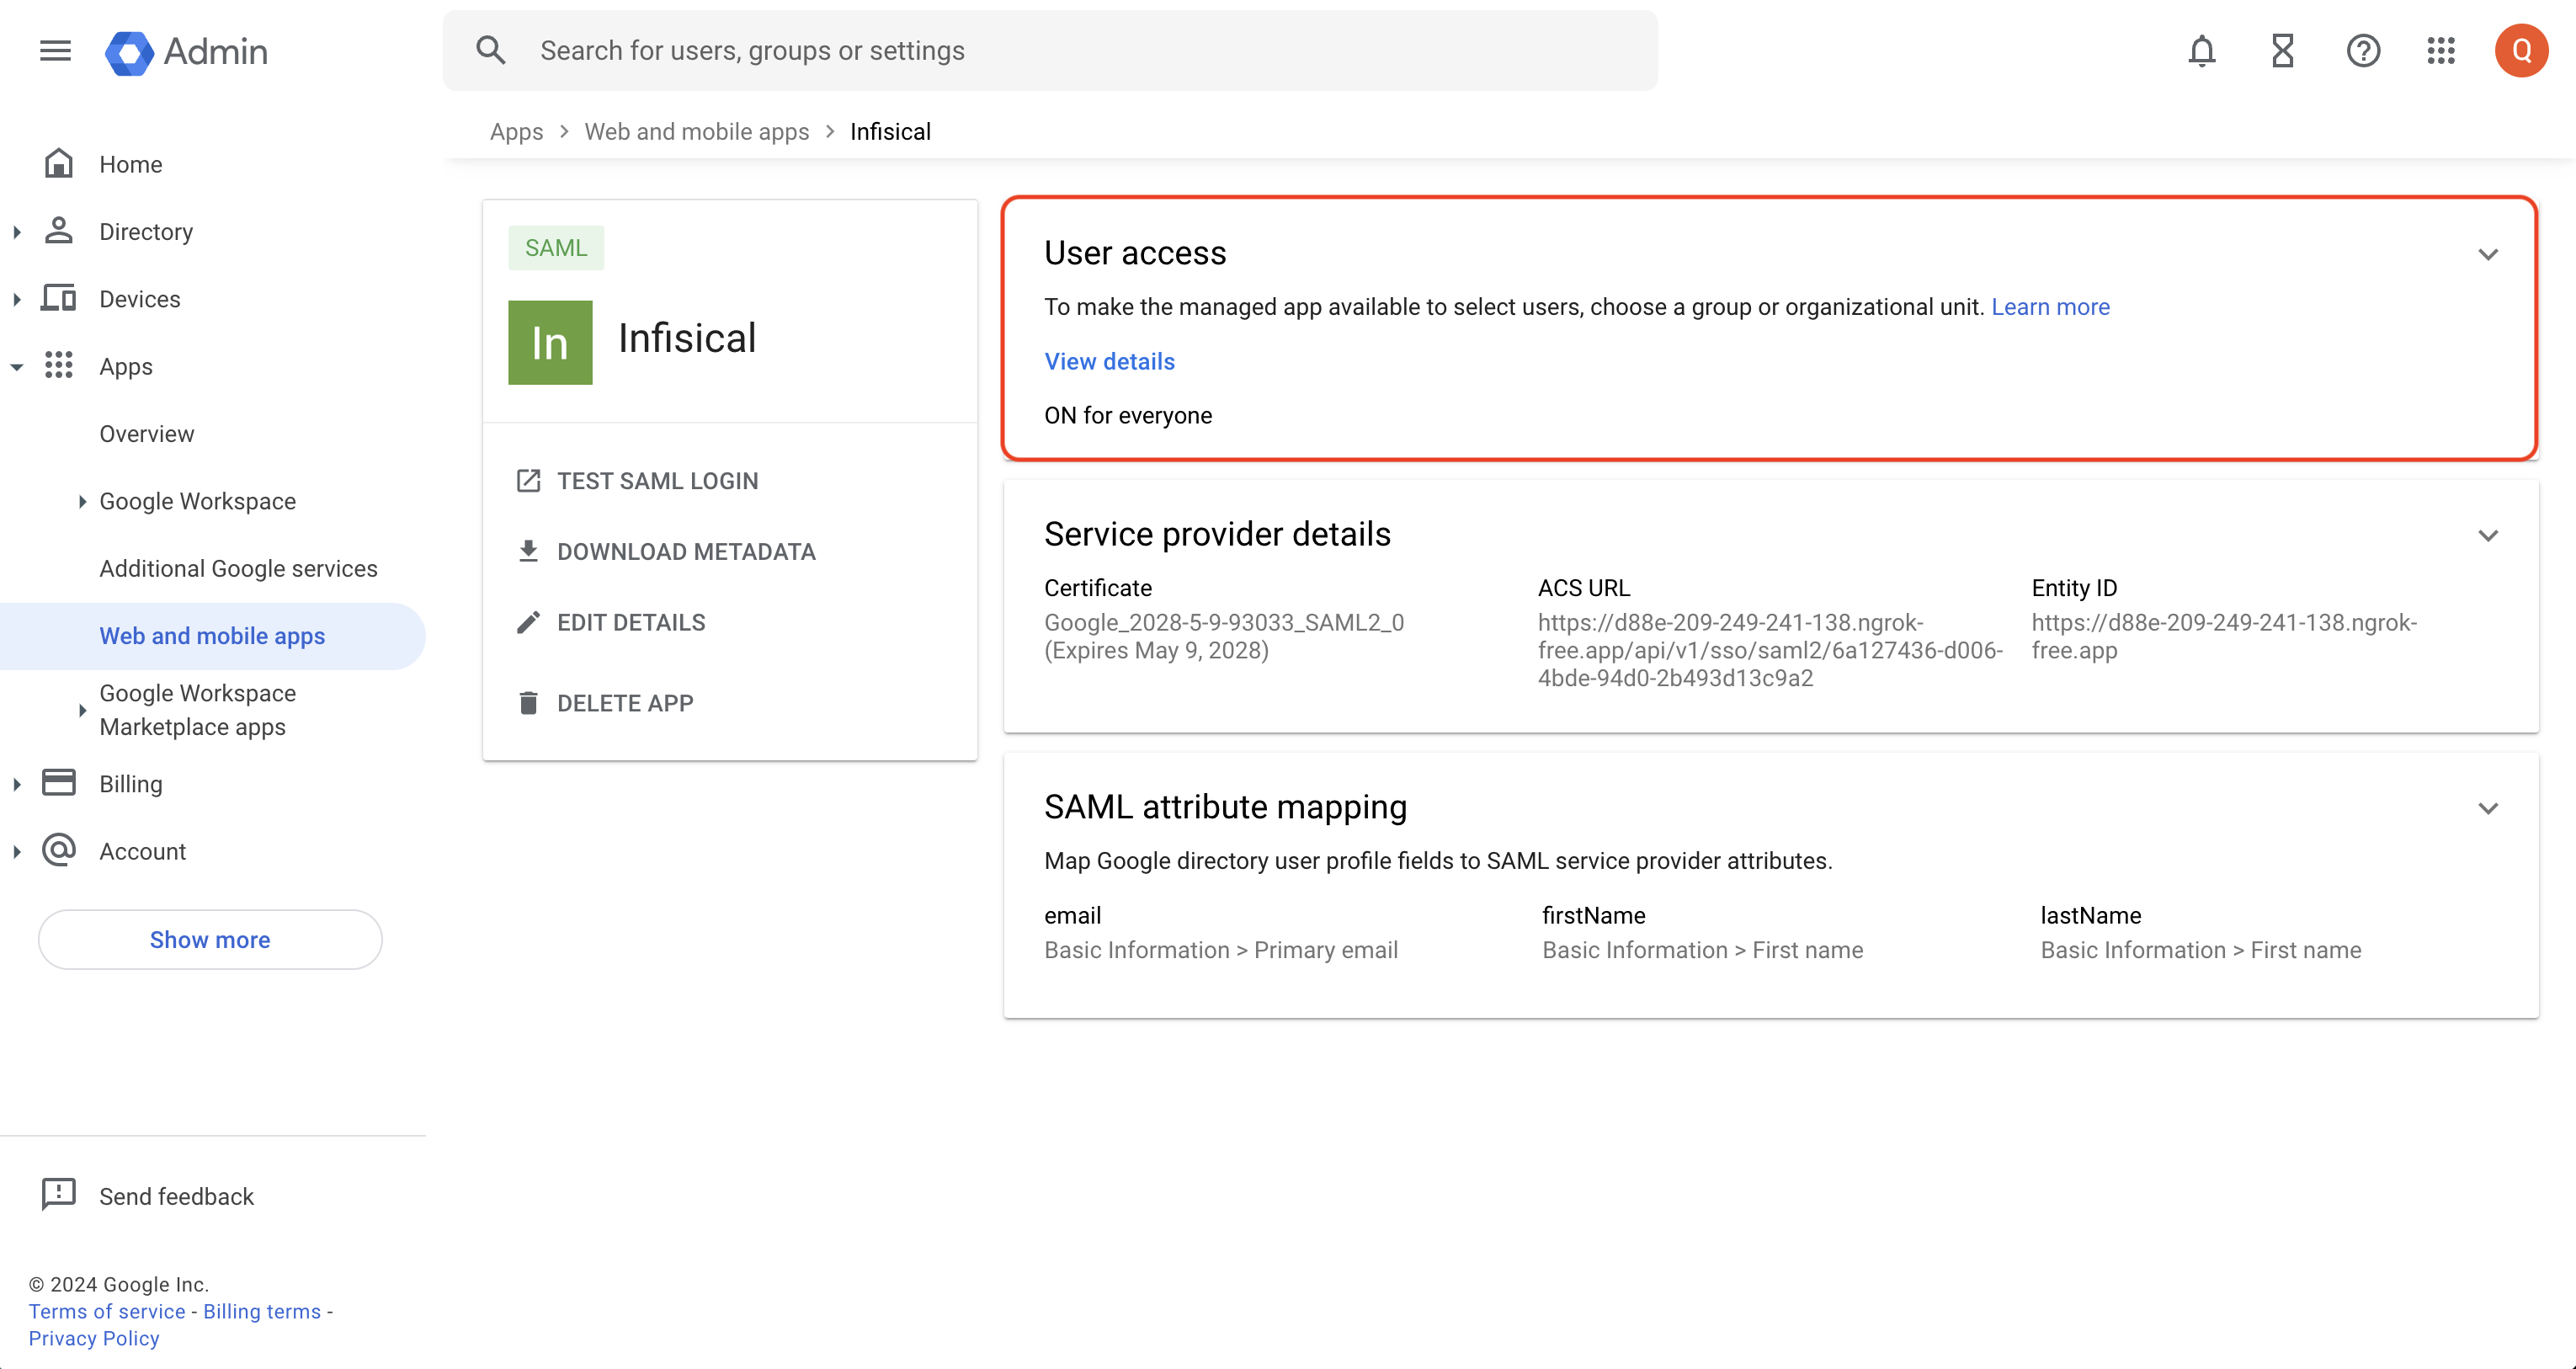Open the help question mark icon
The image size is (2576, 1369).
pyautogui.click(x=2363, y=50)
